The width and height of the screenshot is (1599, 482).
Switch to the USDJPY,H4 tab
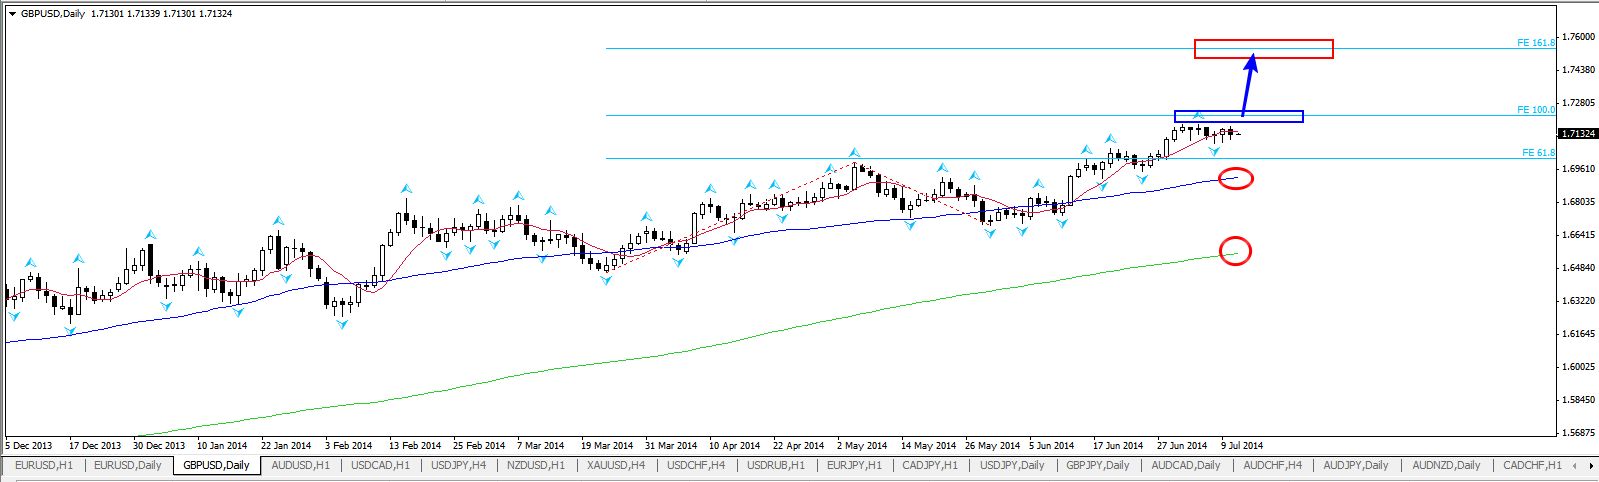coord(455,466)
